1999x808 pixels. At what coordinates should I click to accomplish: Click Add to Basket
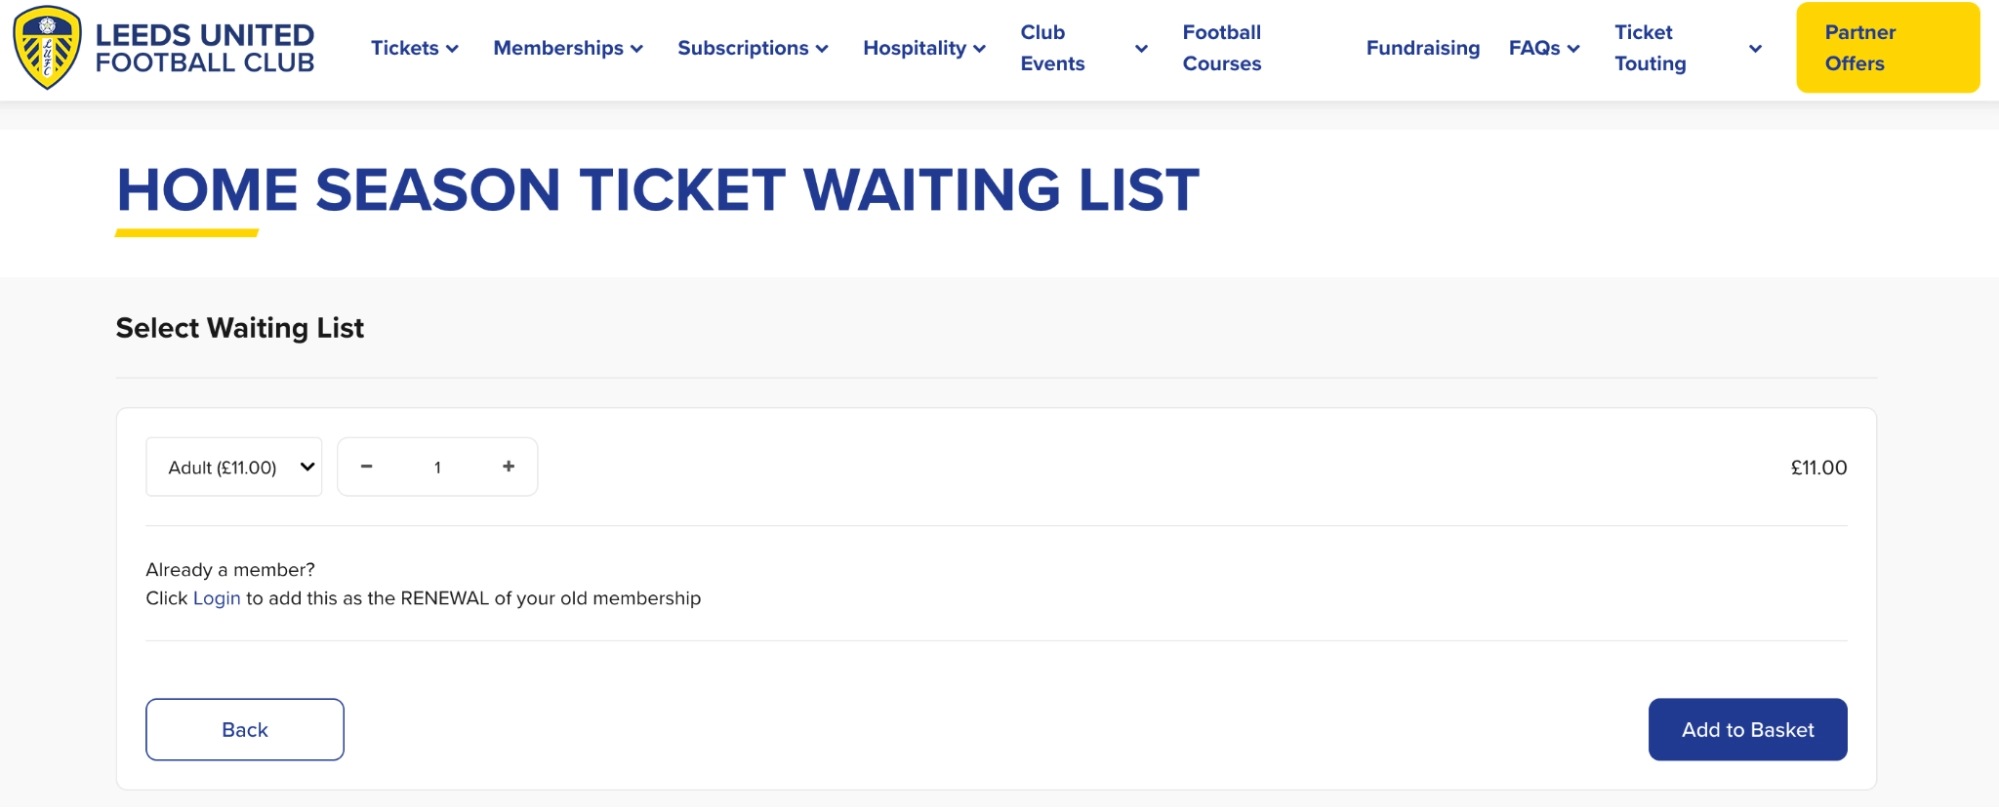[x=1747, y=729]
